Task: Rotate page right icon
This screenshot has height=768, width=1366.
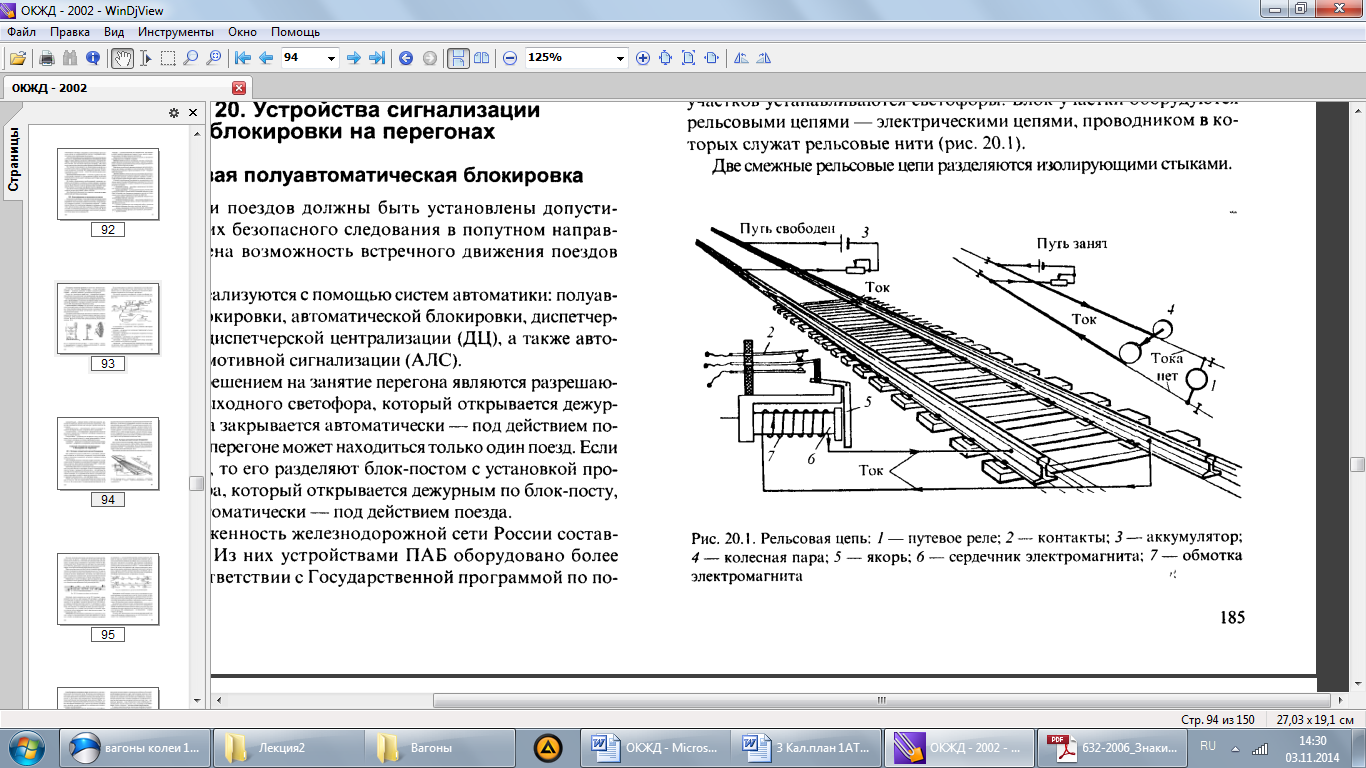Action: (764, 58)
